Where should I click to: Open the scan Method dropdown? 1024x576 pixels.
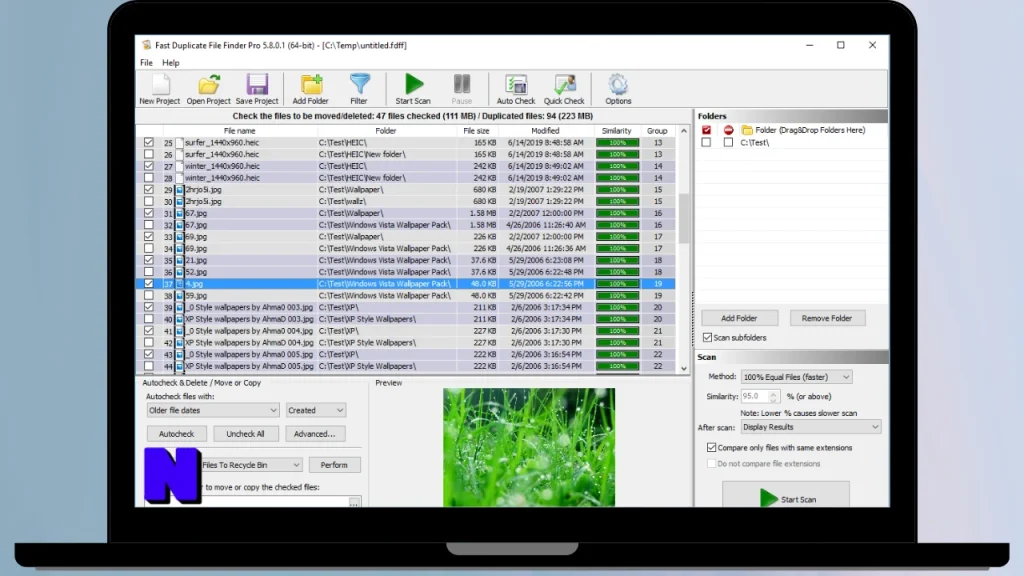tap(796, 377)
